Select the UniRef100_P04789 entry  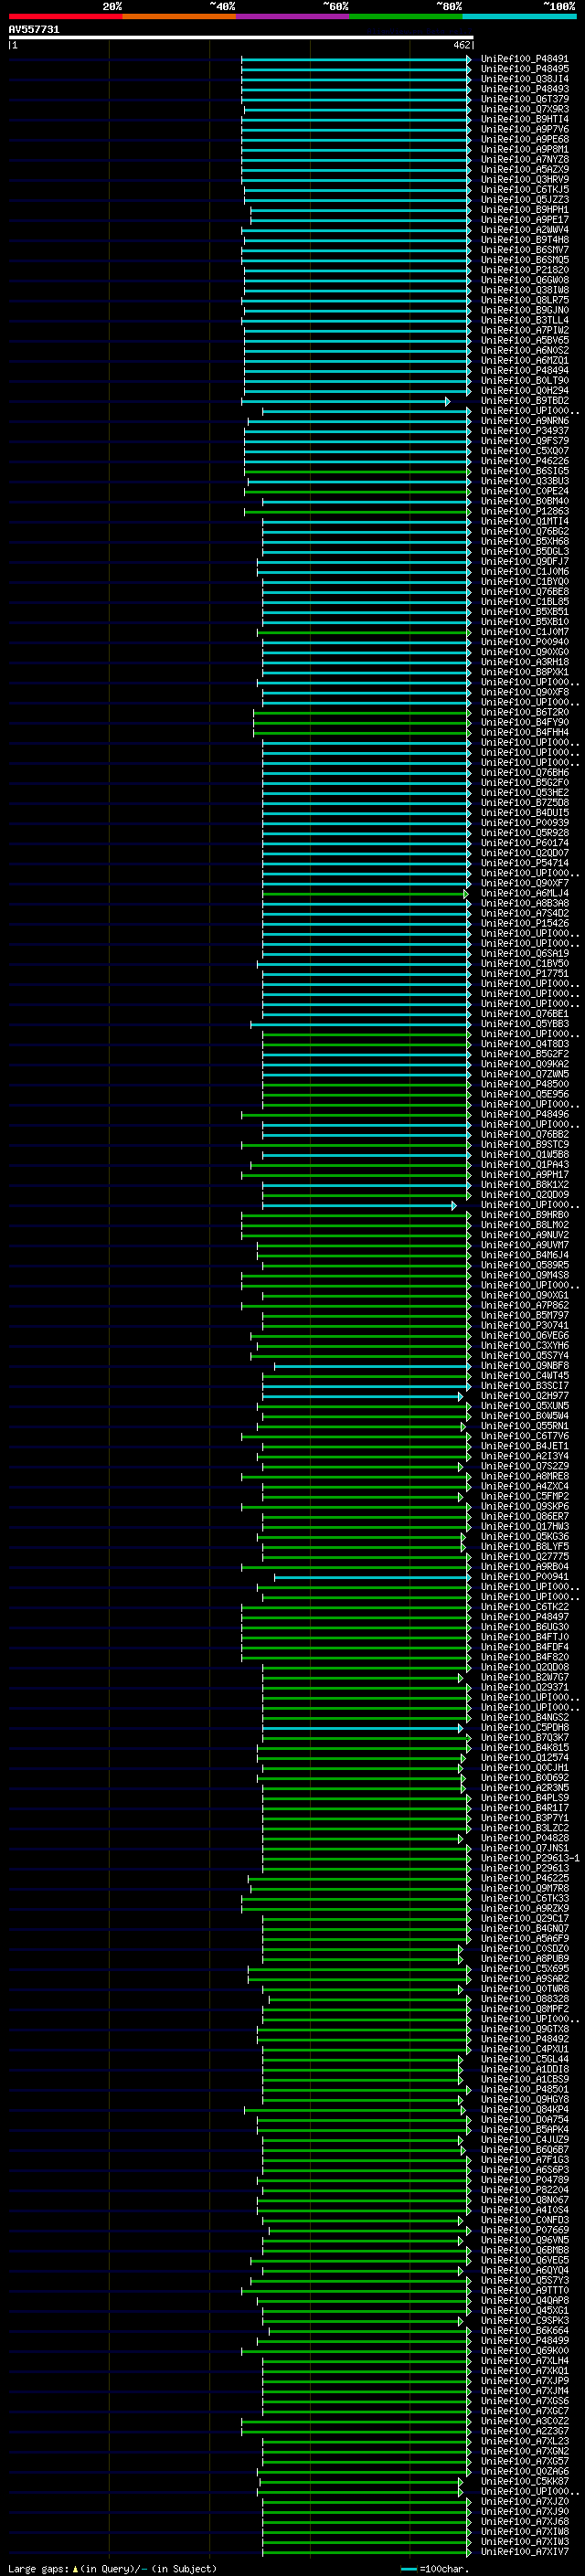point(524,2179)
